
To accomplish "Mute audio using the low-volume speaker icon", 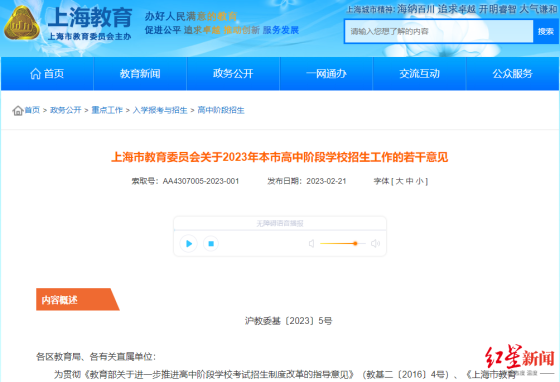I will (x=311, y=243).
